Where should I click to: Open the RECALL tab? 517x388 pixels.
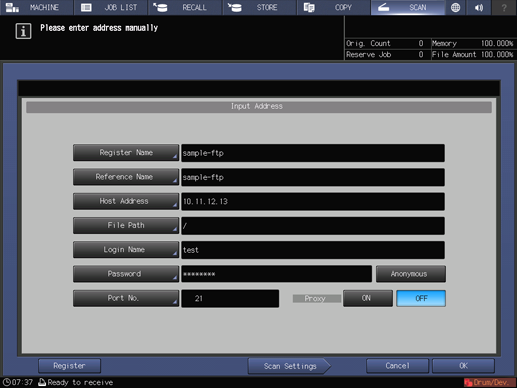point(185,7)
